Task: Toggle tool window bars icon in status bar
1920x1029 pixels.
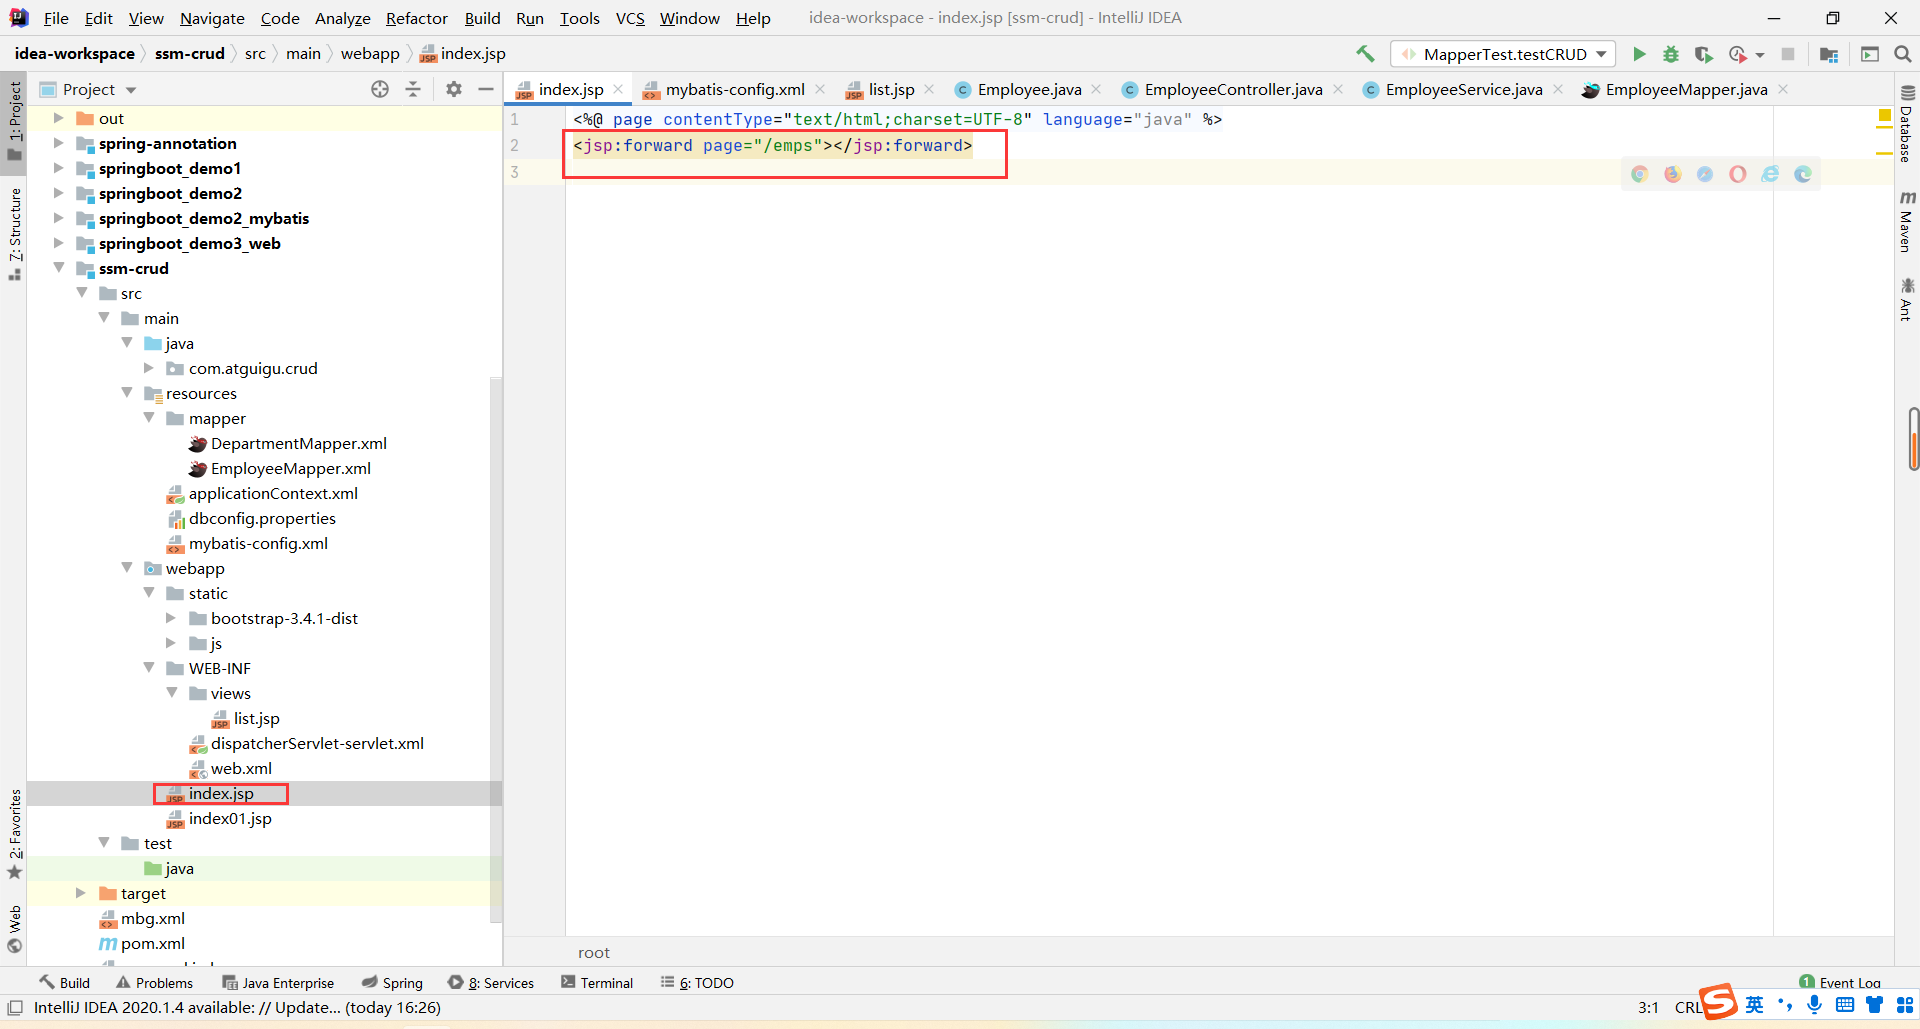Action: 15,1008
